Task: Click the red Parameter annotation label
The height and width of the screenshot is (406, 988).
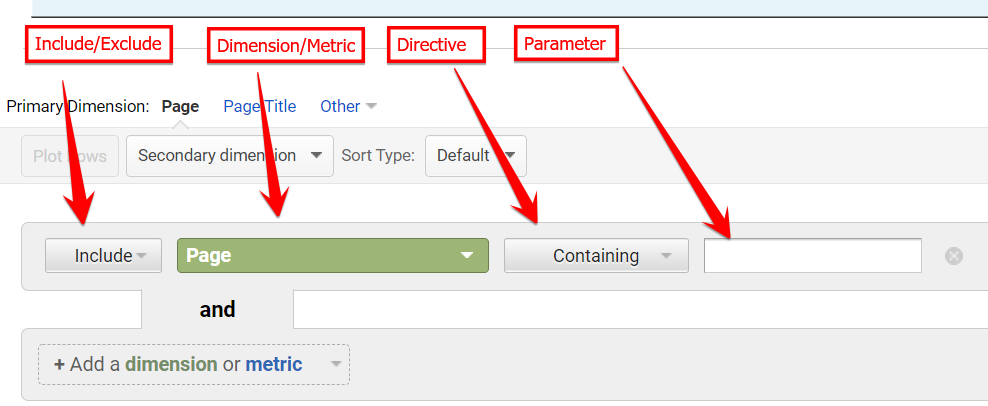Action: [567, 44]
